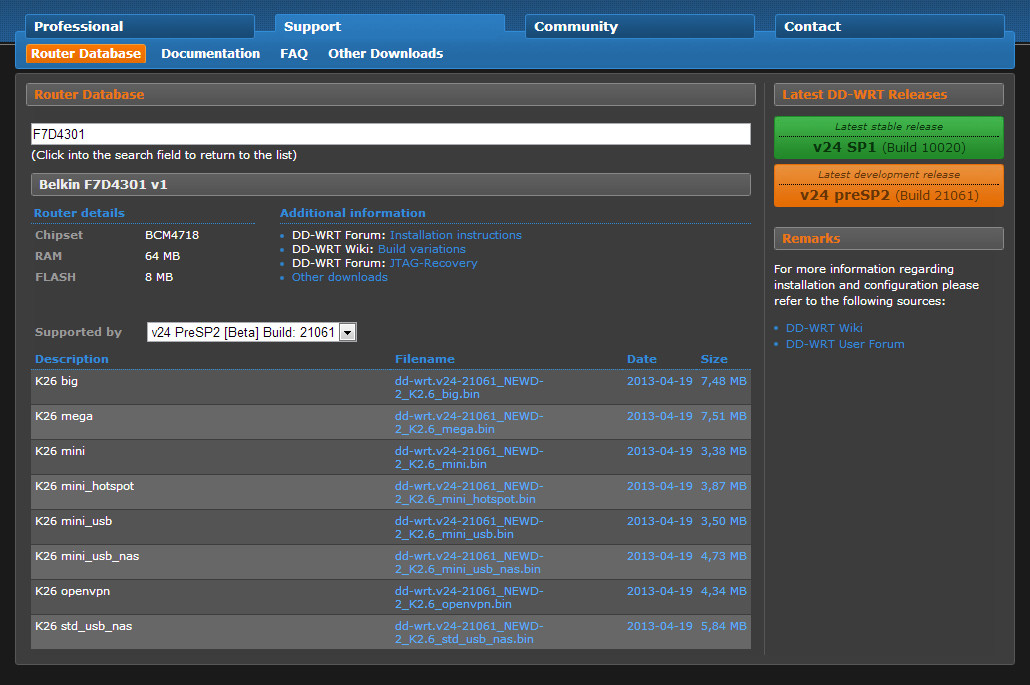Image resolution: width=1030 pixels, height=685 pixels.
Task: Click the Belkin F7D4301 v1 header bar
Action: tap(391, 185)
